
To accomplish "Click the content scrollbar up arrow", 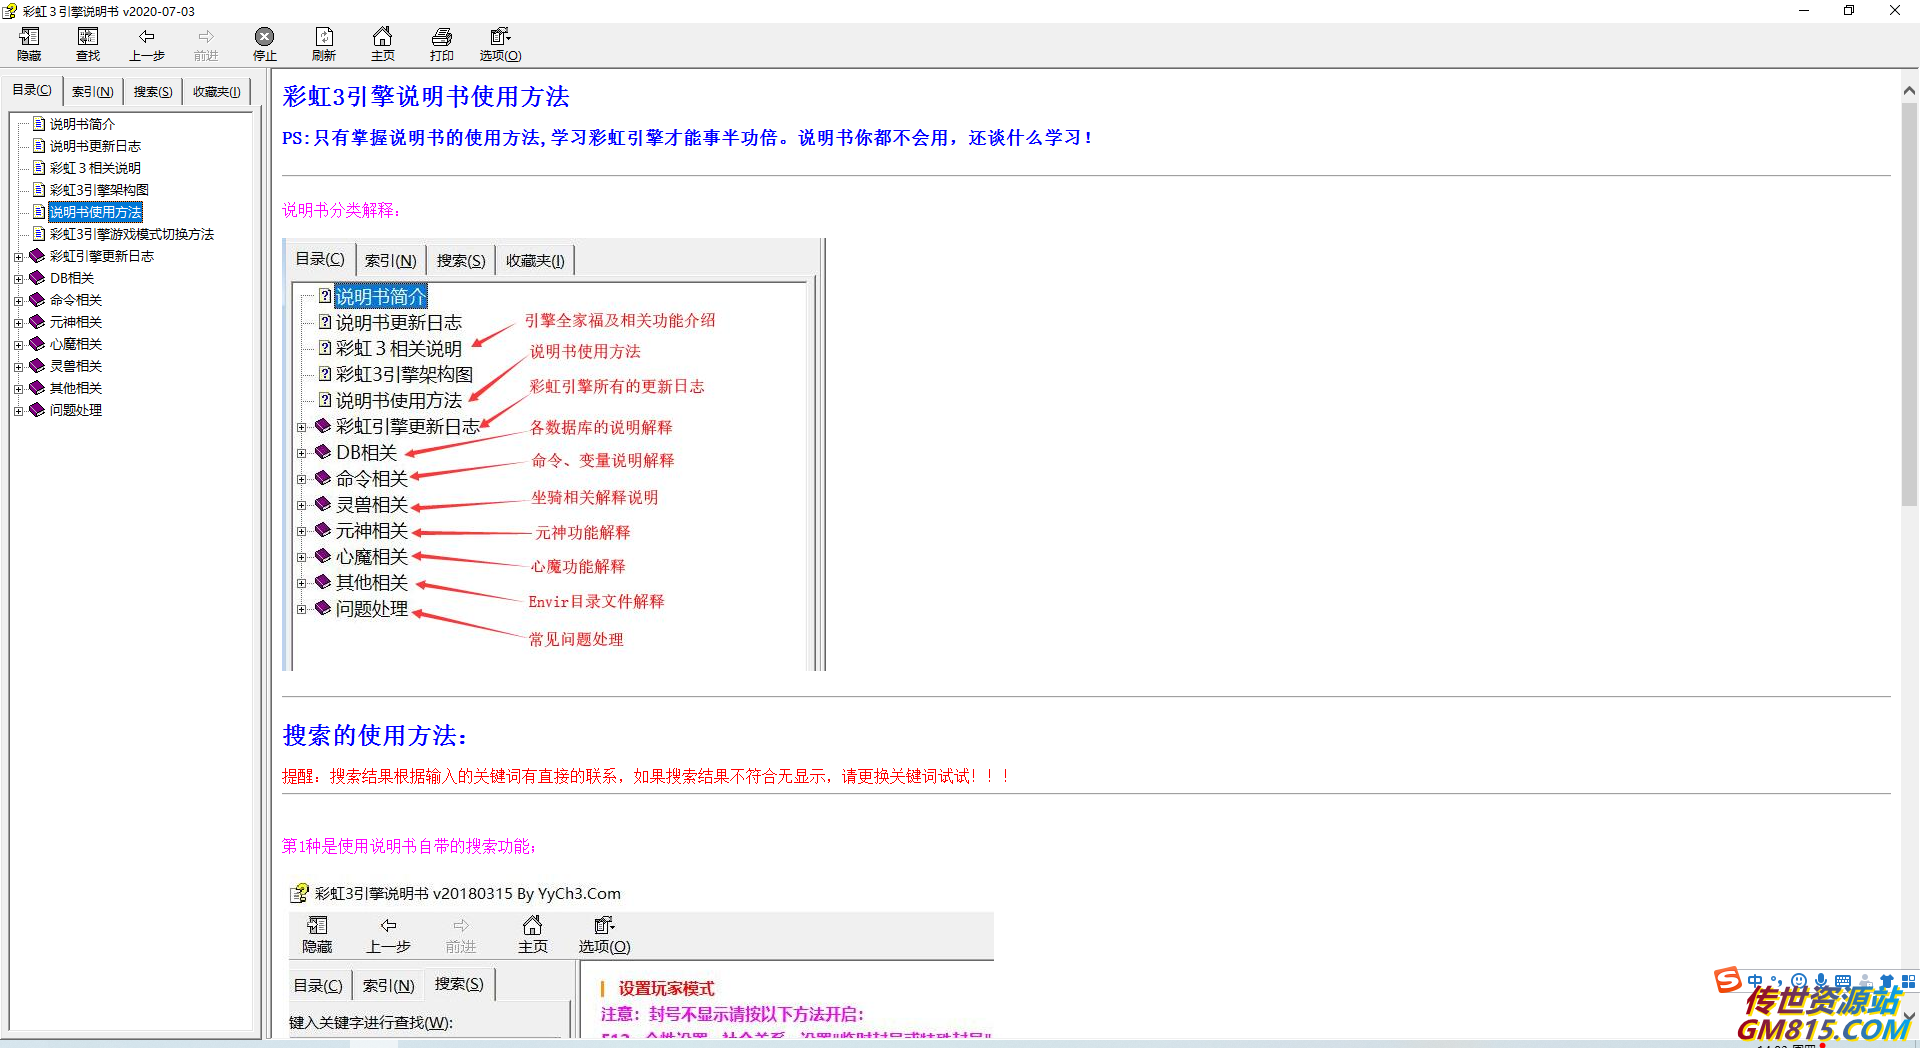I will coord(1909,90).
